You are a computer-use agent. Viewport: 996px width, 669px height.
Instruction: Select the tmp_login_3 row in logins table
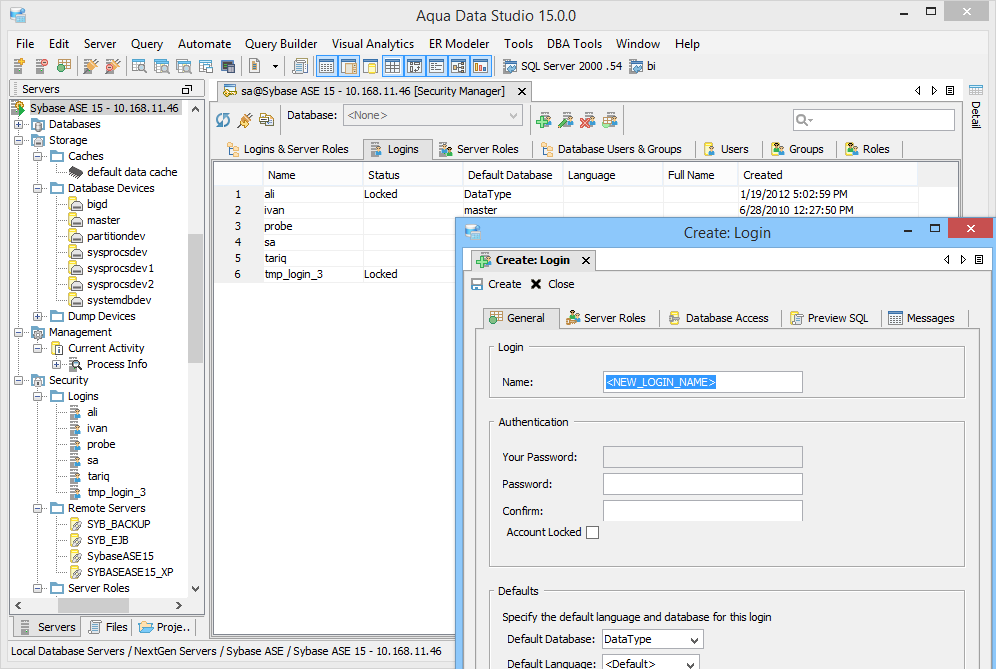(x=335, y=274)
